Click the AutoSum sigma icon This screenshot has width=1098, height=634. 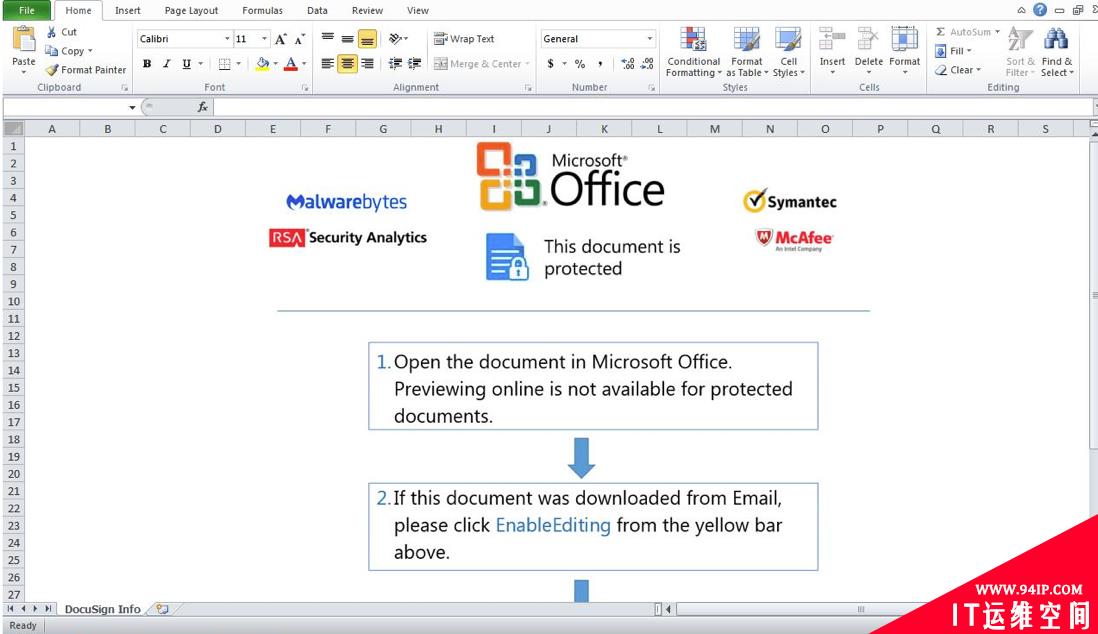pos(940,32)
